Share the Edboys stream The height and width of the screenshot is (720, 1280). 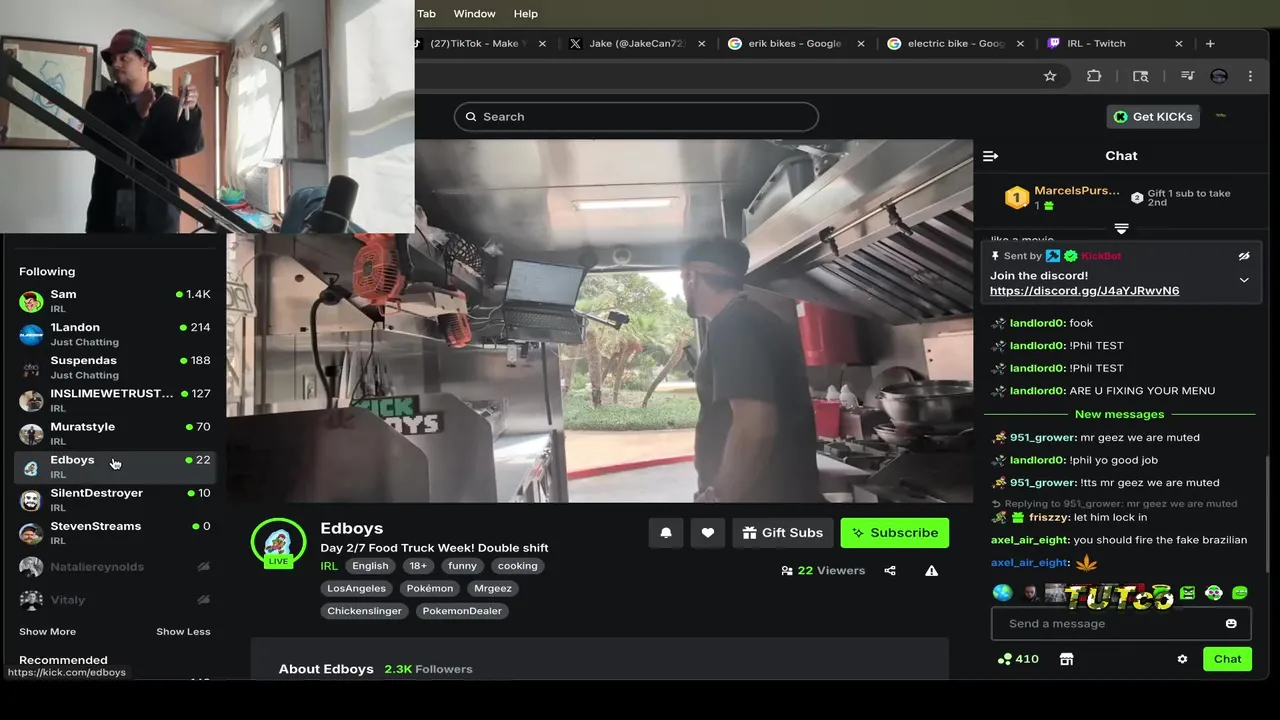(890, 571)
